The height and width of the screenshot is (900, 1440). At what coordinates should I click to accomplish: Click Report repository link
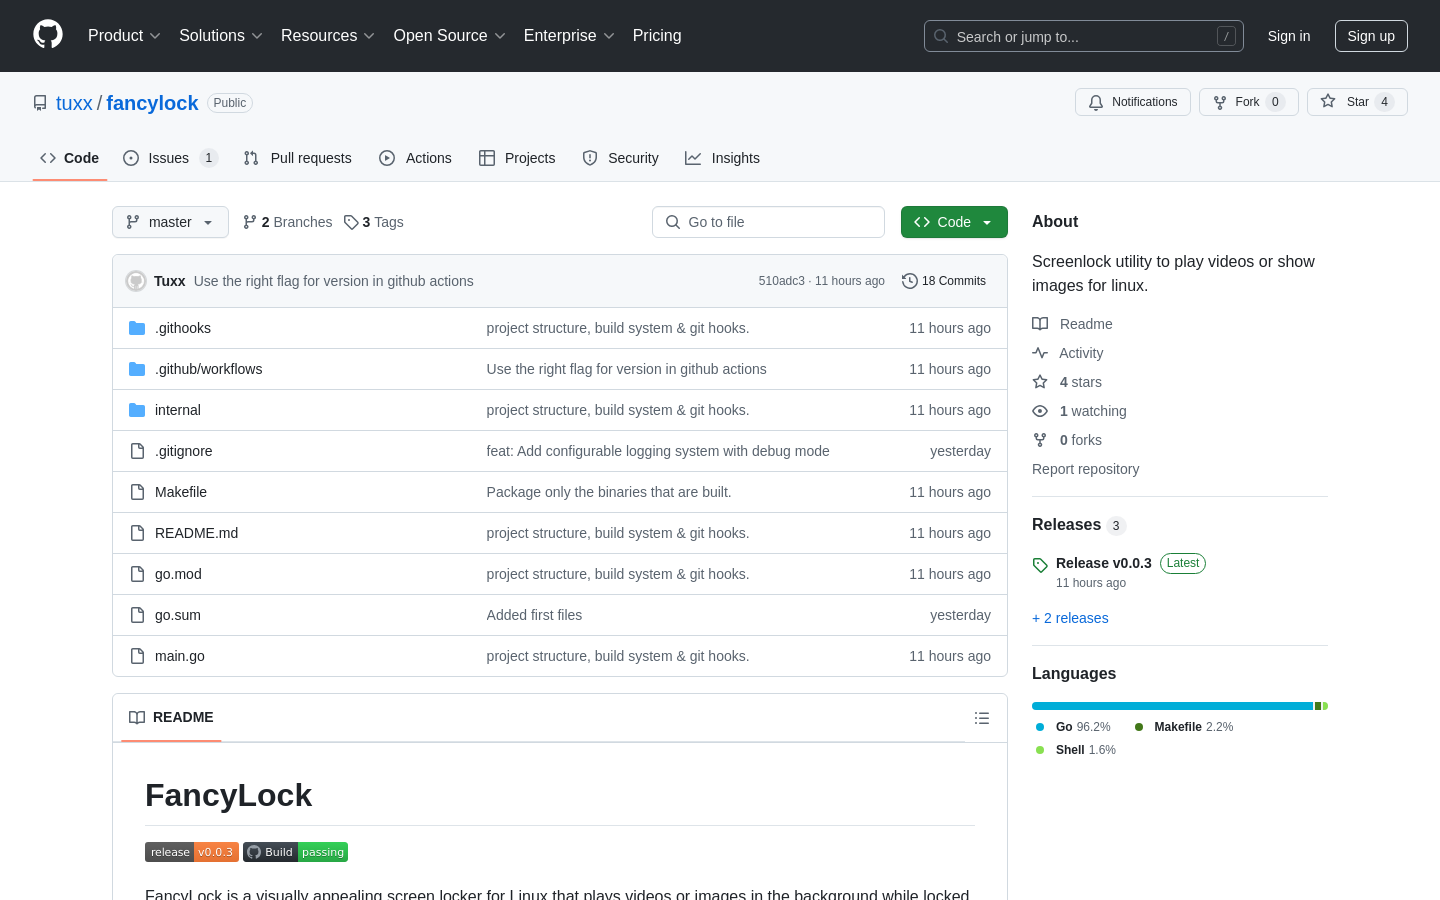click(1085, 469)
